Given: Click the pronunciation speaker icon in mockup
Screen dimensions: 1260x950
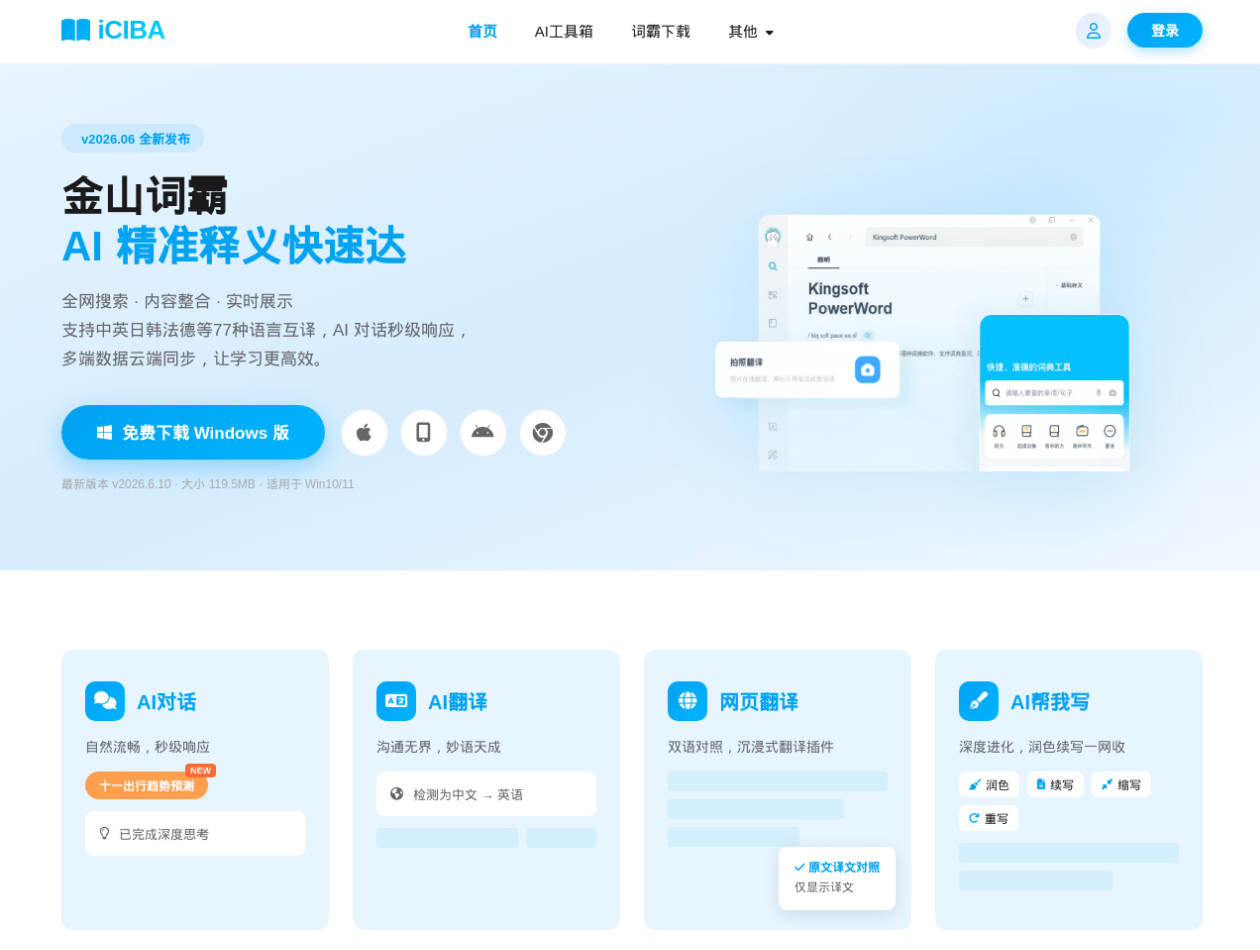Looking at the screenshot, I should click(867, 335).
